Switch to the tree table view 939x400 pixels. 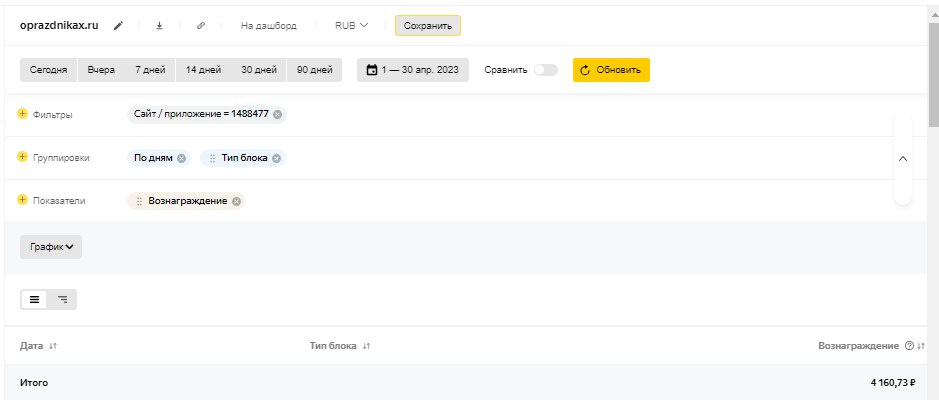pyautogui.click(x=62, y=299)
